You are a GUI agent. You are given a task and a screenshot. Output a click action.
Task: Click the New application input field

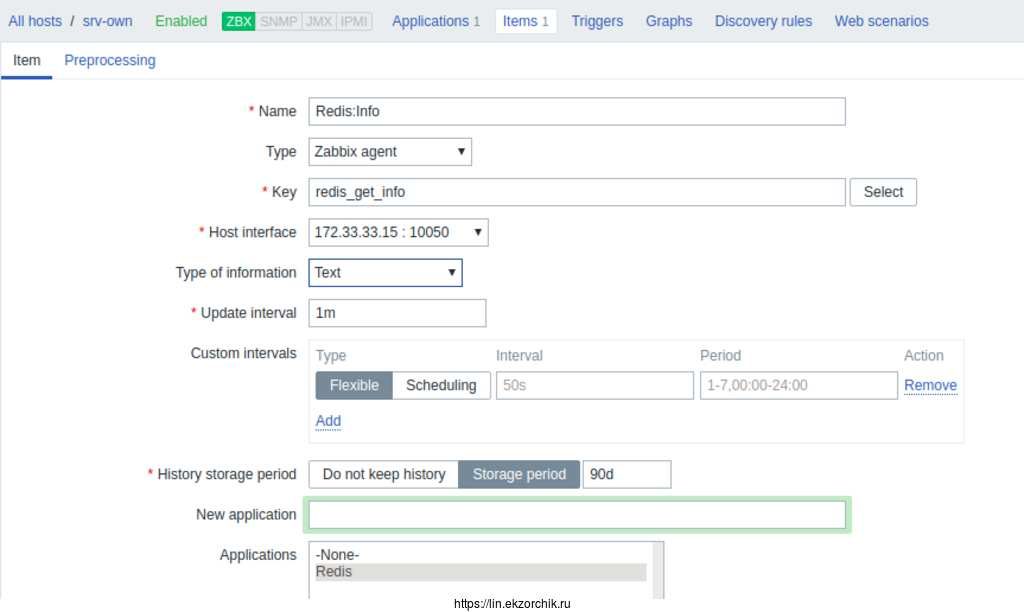[x=577, y=515]
